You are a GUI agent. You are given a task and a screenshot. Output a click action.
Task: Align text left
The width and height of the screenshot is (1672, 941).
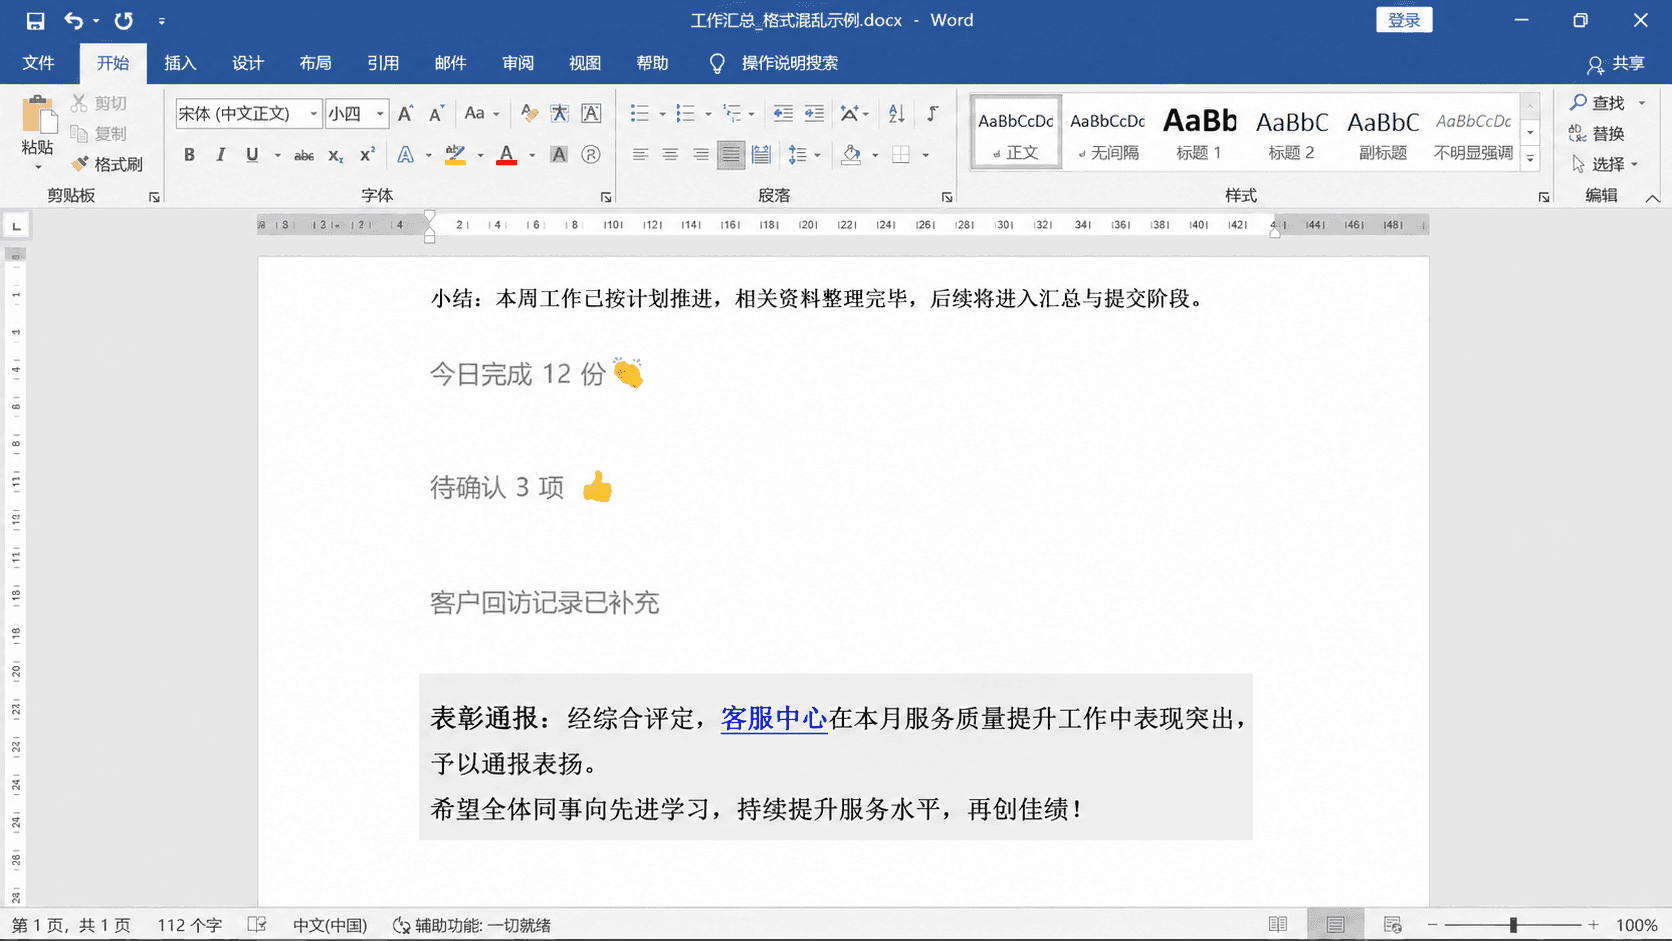point(640,154)
